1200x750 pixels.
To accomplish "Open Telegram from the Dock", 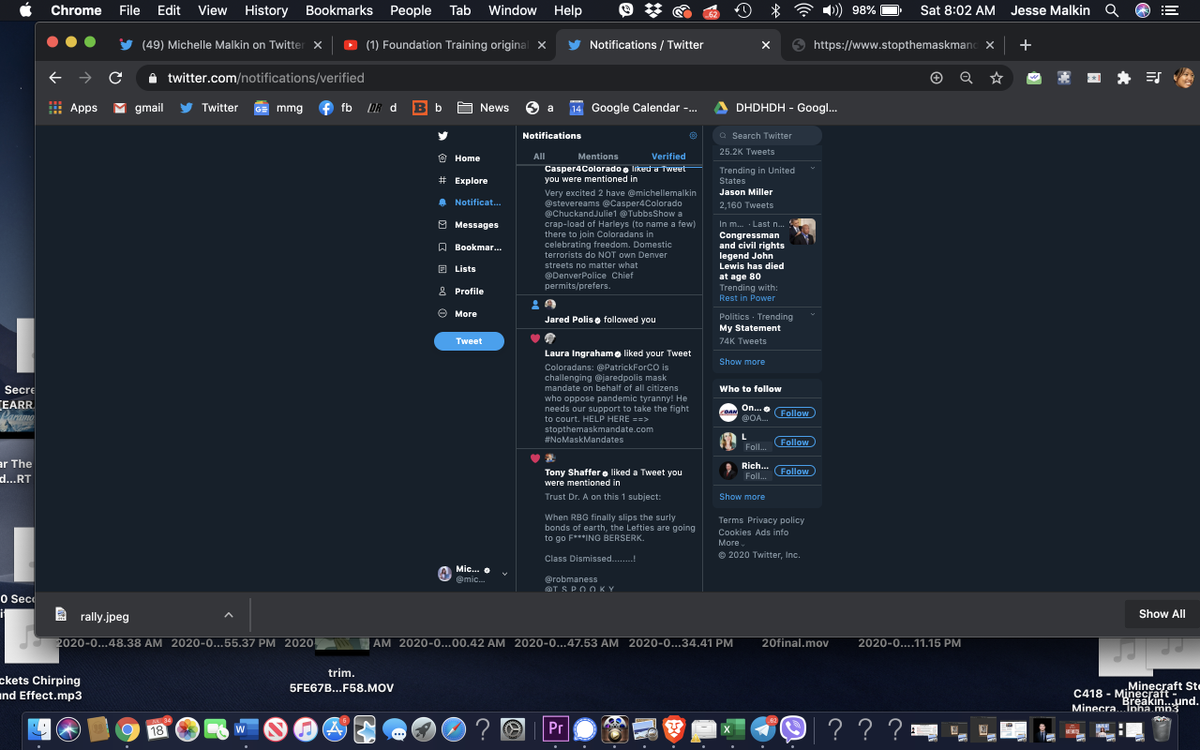I will pos(761,729).
